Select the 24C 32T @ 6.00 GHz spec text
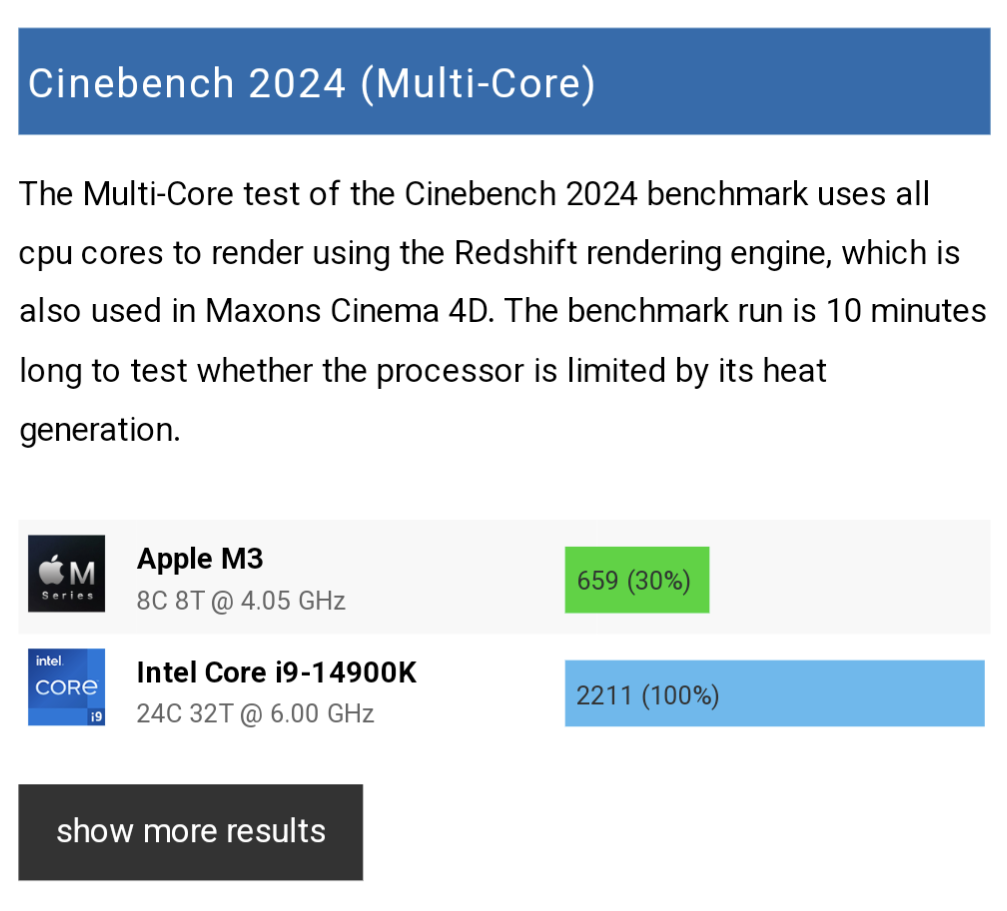Screen dimensions: 1007x911 tap(255, 714)
